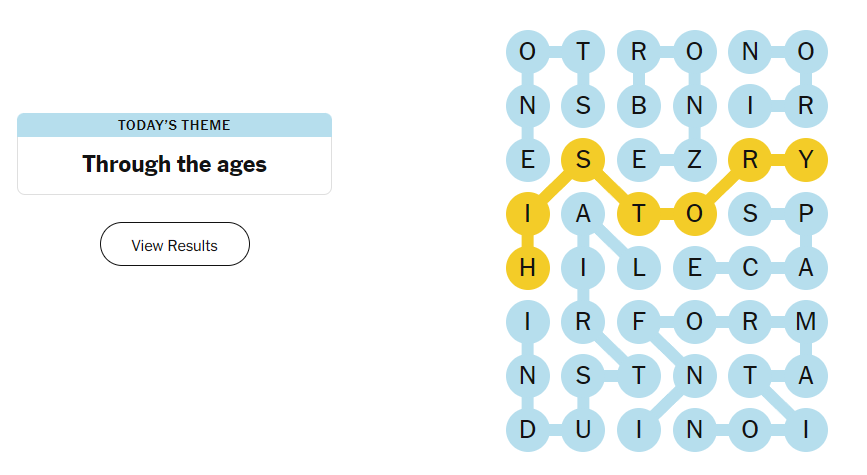The width and height of the screenshot is (867, 475).
Task: Select the letter Z tile
Action: (x=695, y=159)
